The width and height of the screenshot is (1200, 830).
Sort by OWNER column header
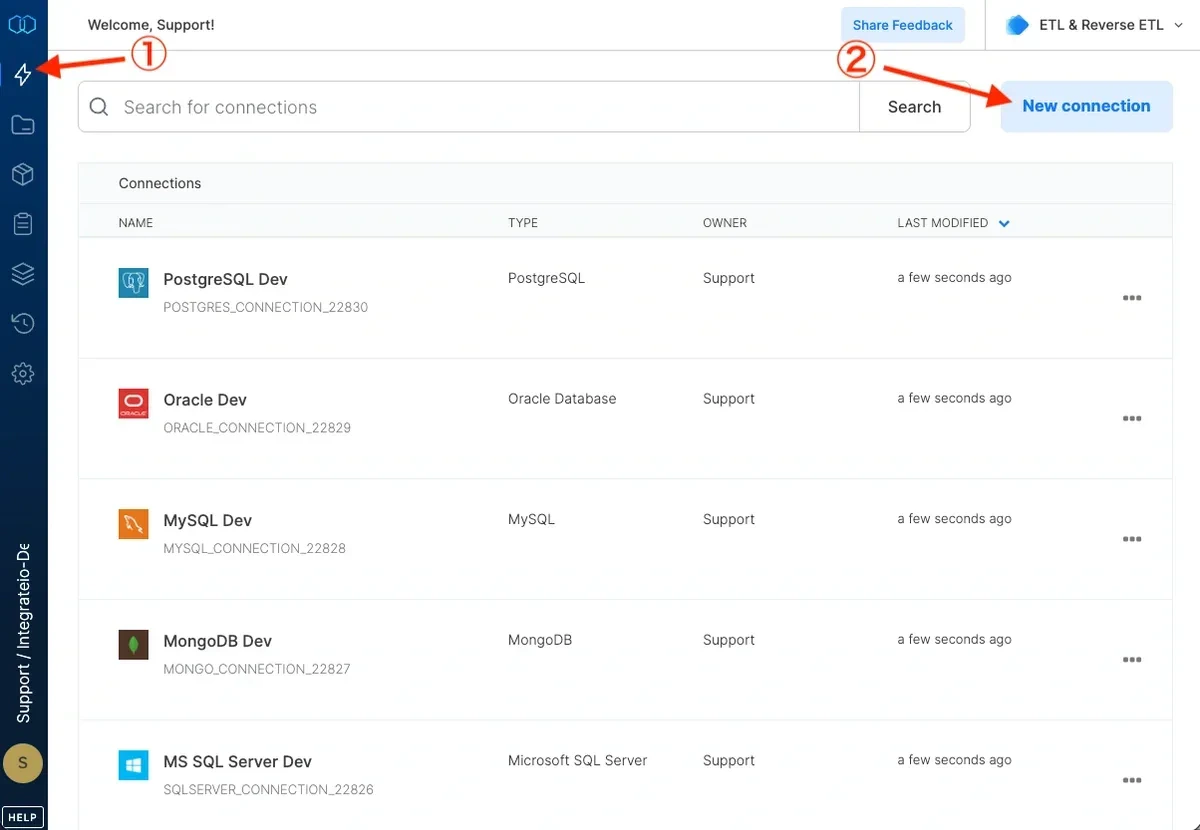tap(725, 223)
